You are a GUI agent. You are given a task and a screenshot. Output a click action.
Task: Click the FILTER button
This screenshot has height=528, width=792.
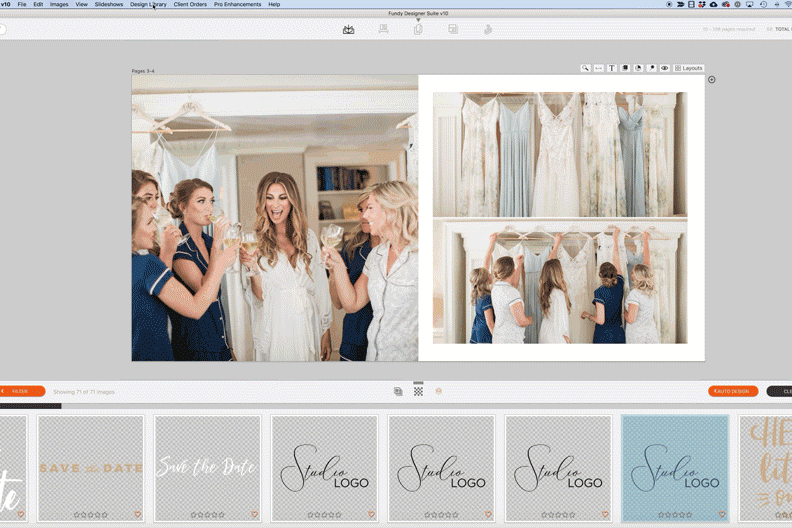coord(22,391)
